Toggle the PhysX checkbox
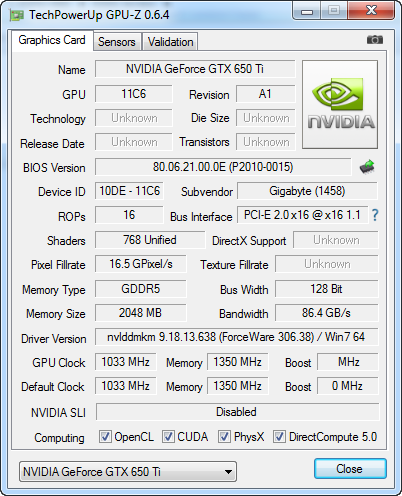 click(x=224, y=437)
